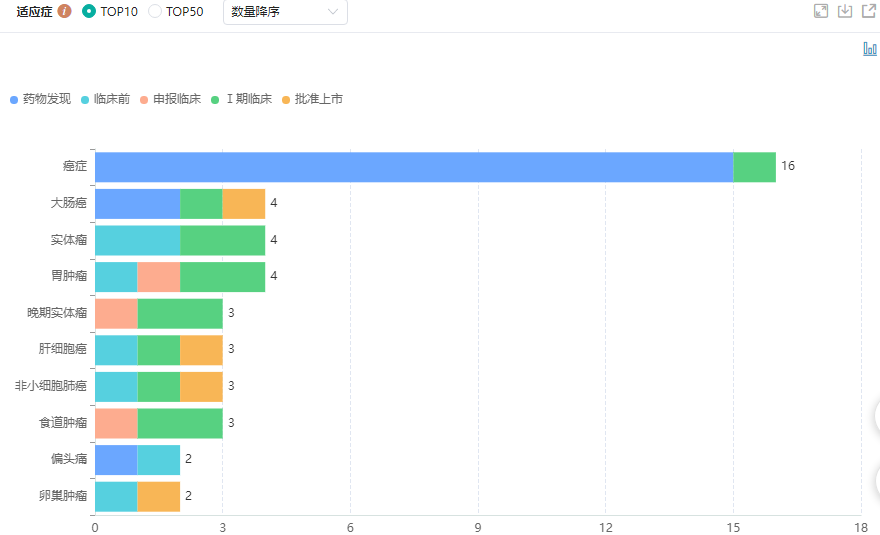The height and width of the screenshot is (535, 880).
Task: Click the orange segment of 卵巢肿瘤 bar
Action: (158, 496)
